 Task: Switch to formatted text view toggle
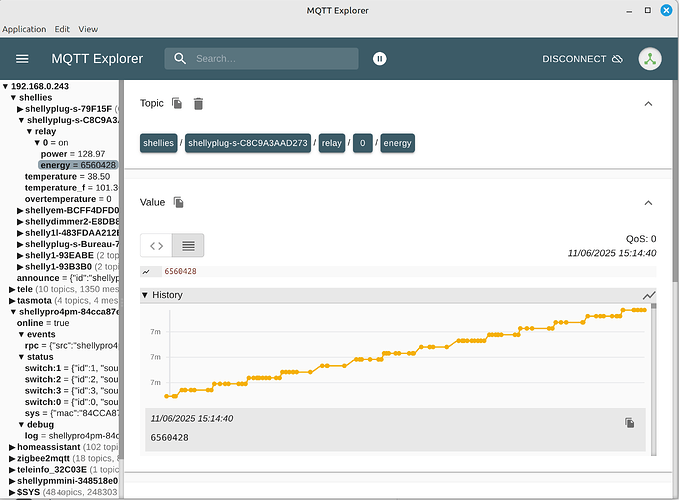pos(188,245)
